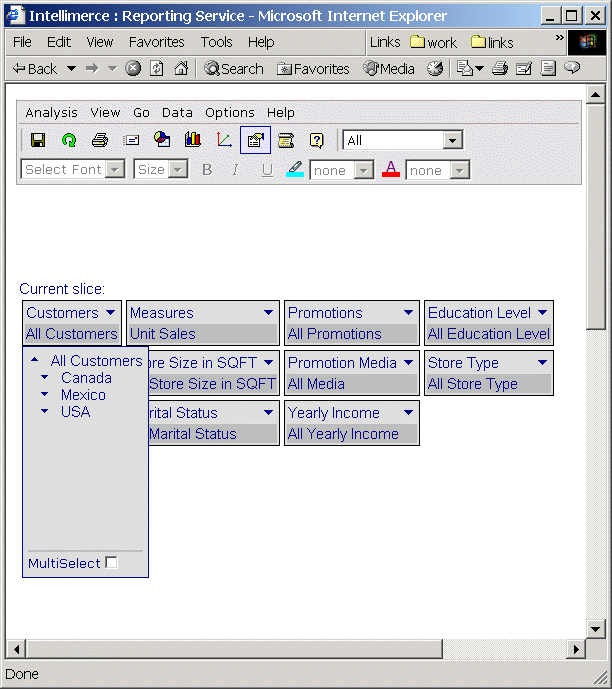Screen dimensions: 612x689
Task: Open the Options menu
Action: point(230,113)
